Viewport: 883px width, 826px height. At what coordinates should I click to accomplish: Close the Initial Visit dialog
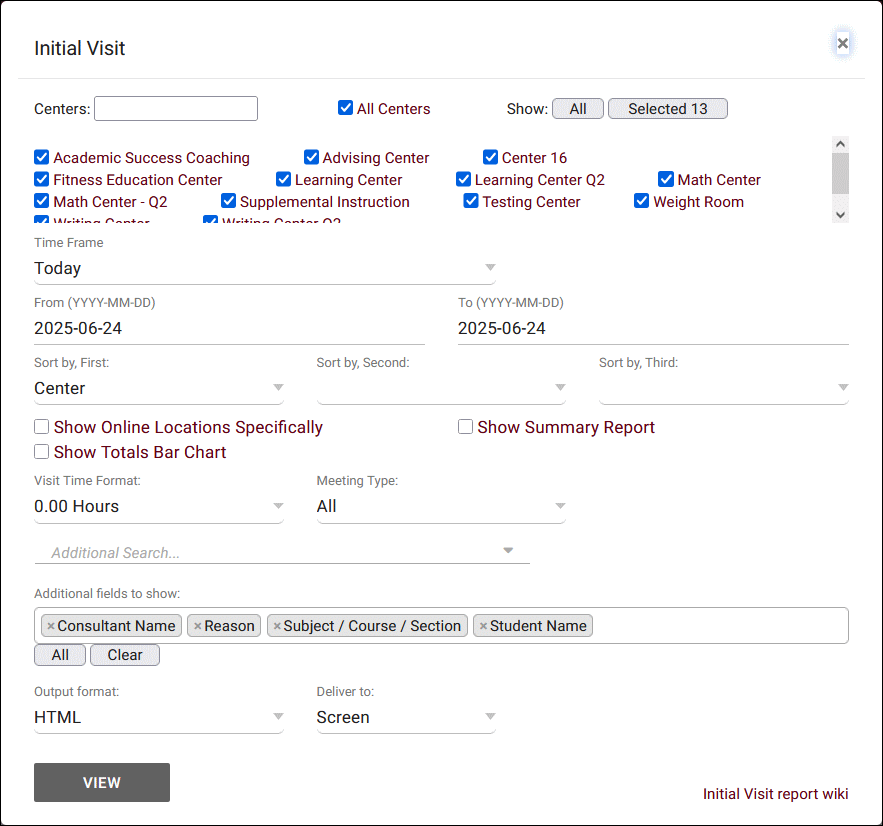[x=842, y=43]
